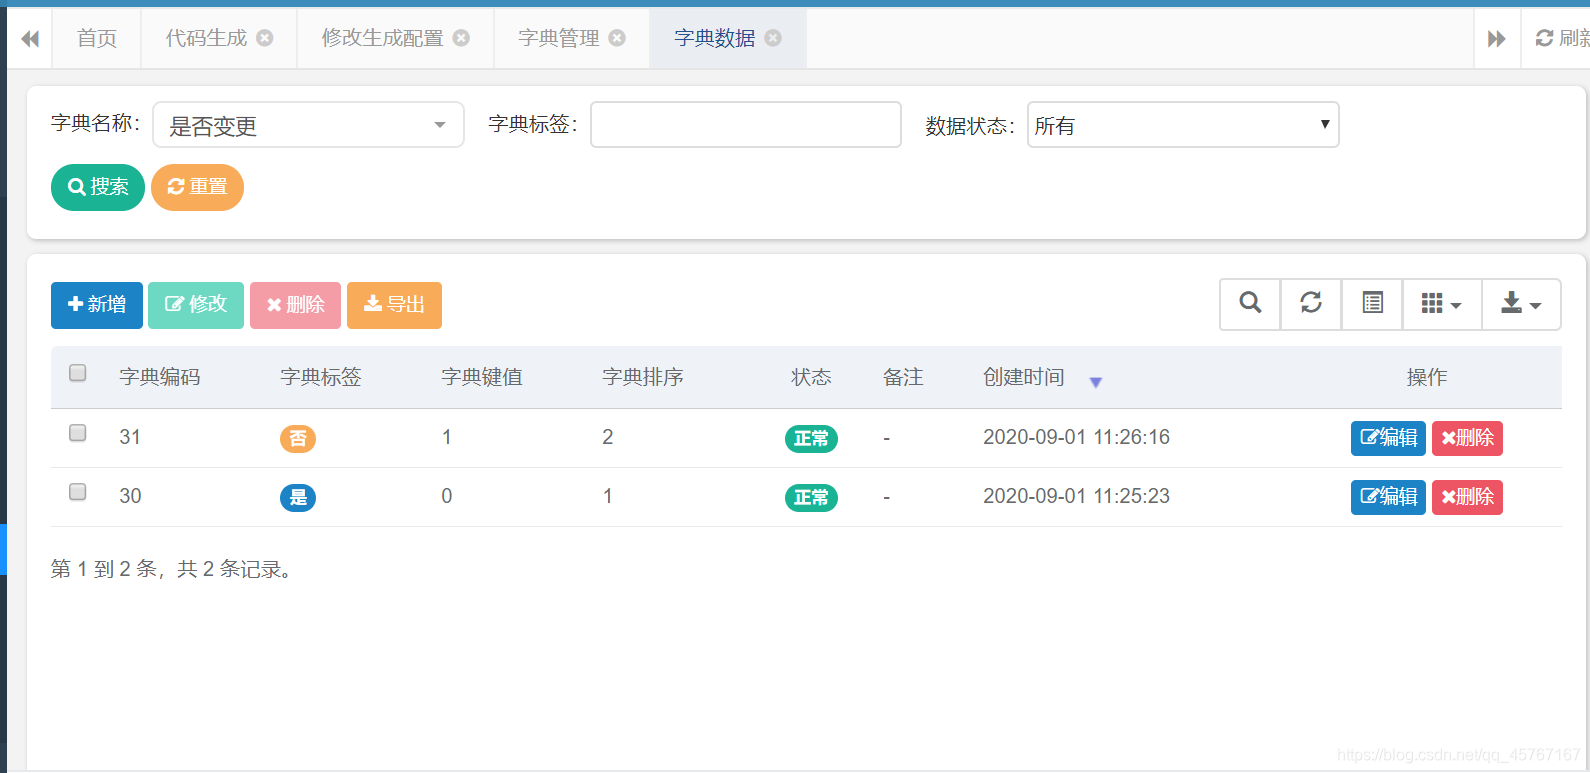
Task: Click 编辑 for row 31
Action: tap(1388, 438)
